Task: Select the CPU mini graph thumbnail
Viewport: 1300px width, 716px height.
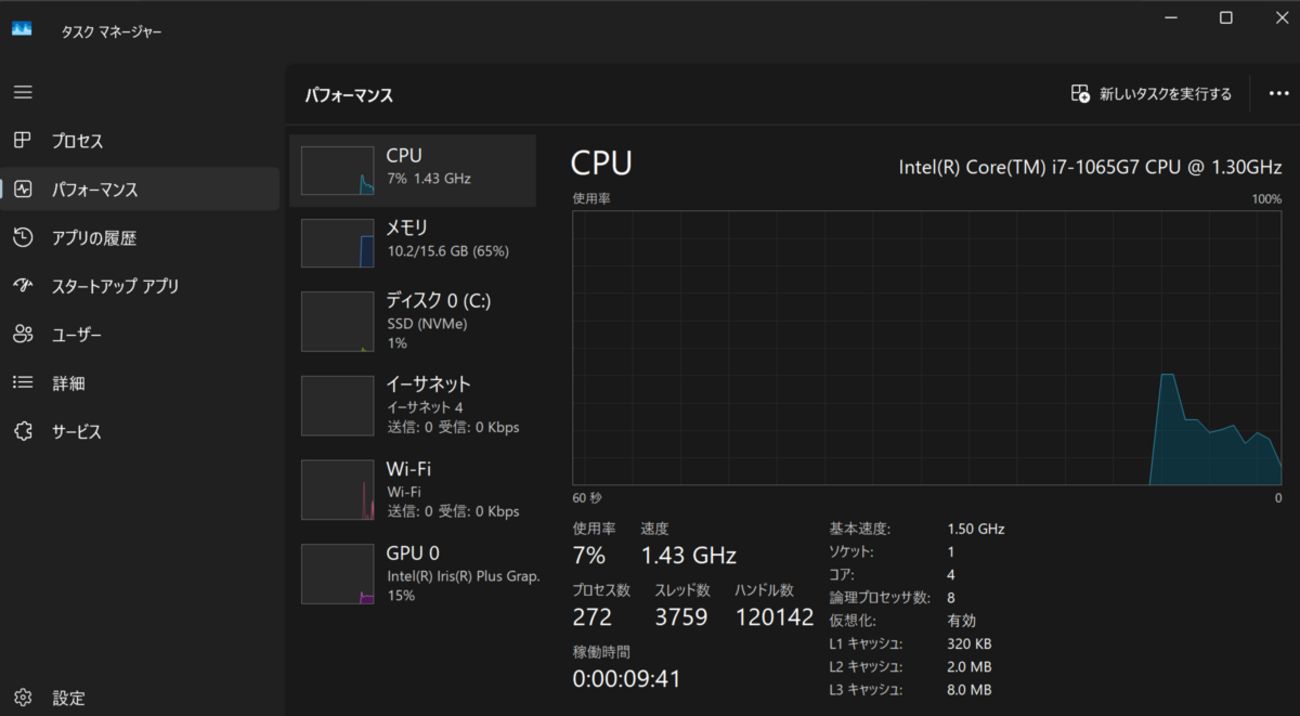Action: 337,171
